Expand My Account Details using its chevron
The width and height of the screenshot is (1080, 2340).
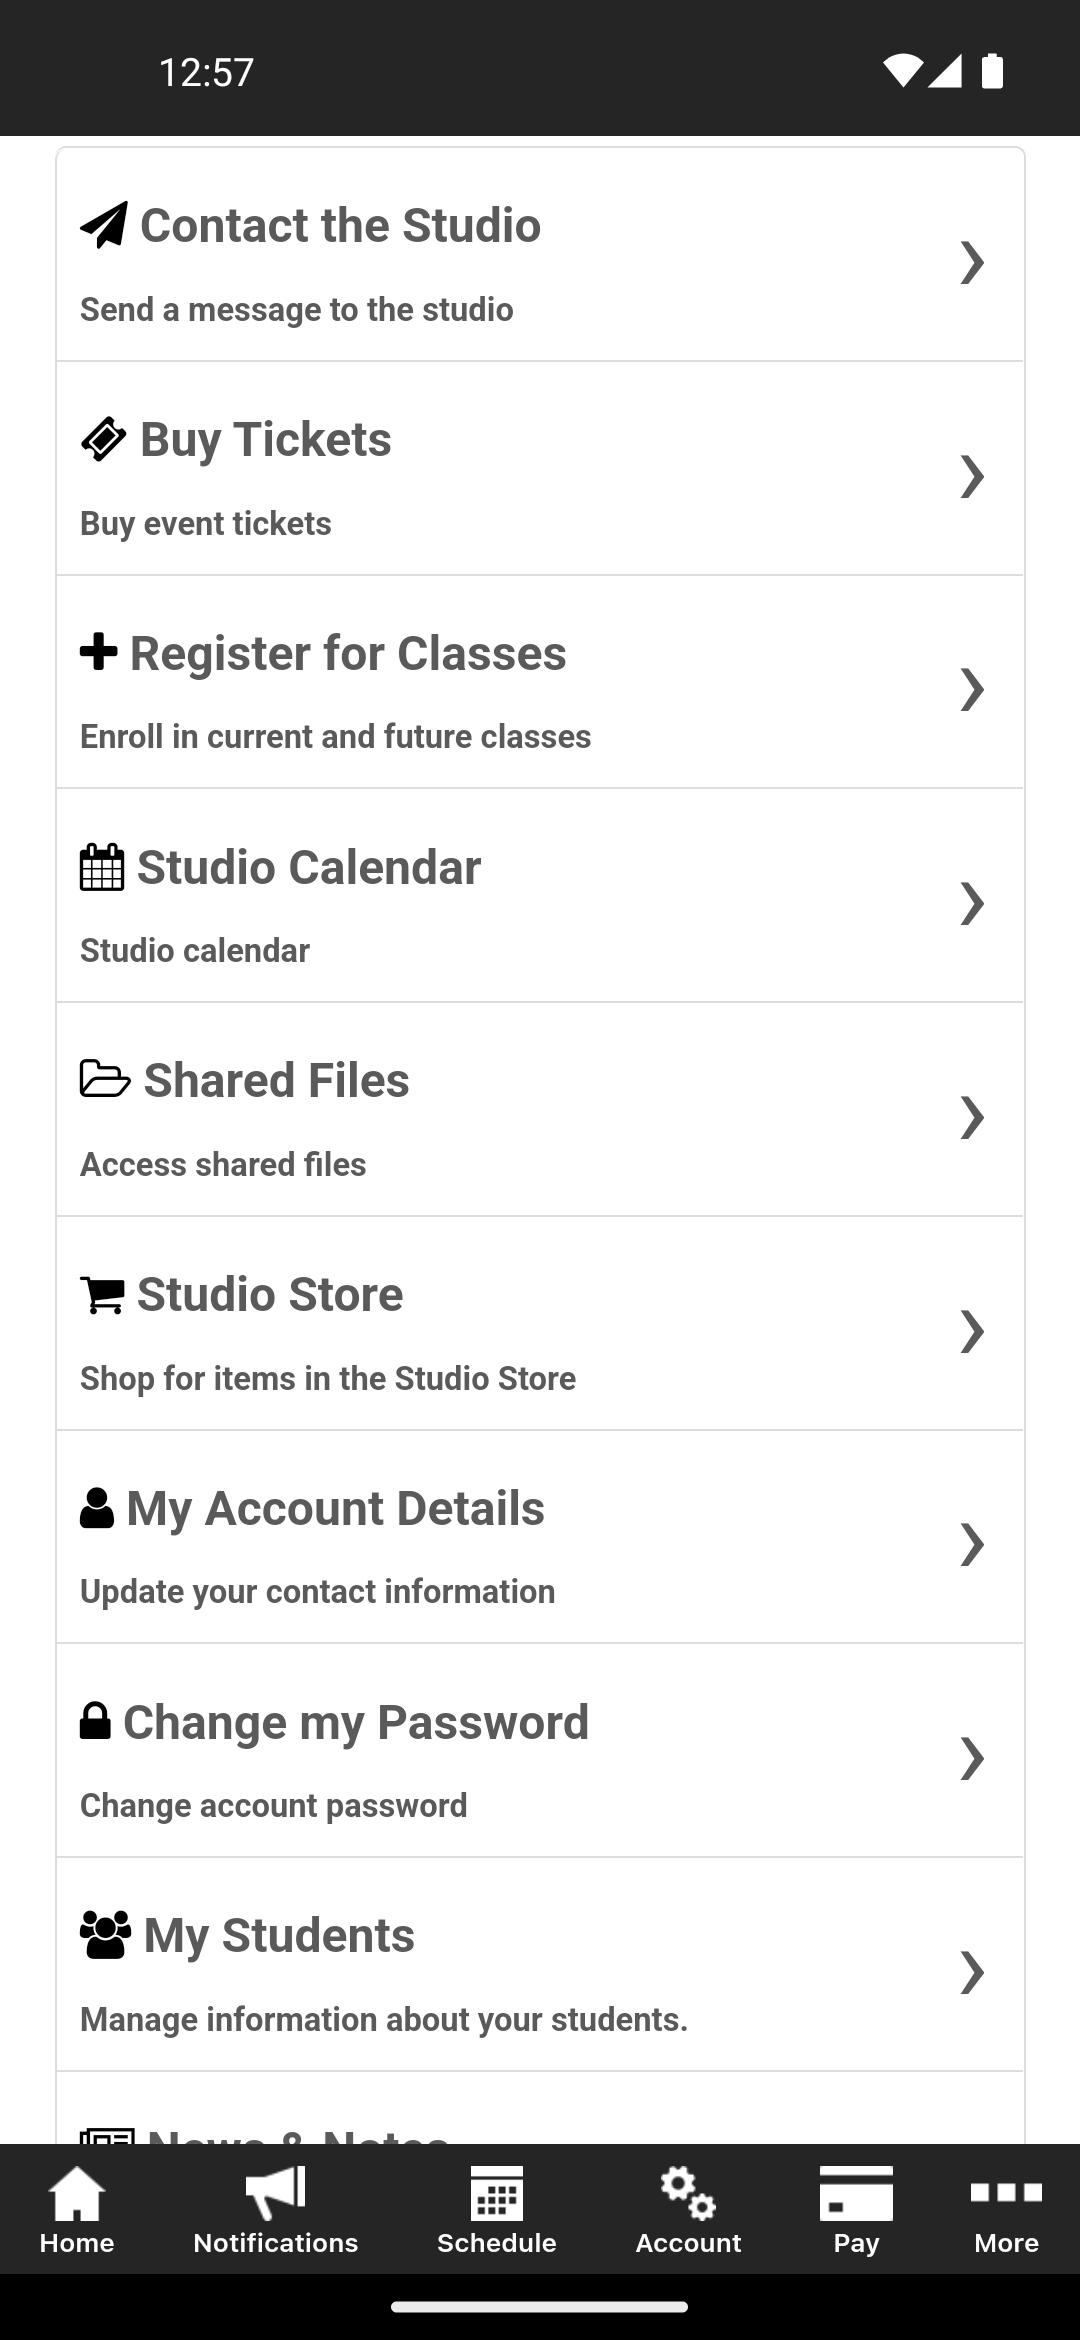971,1544
